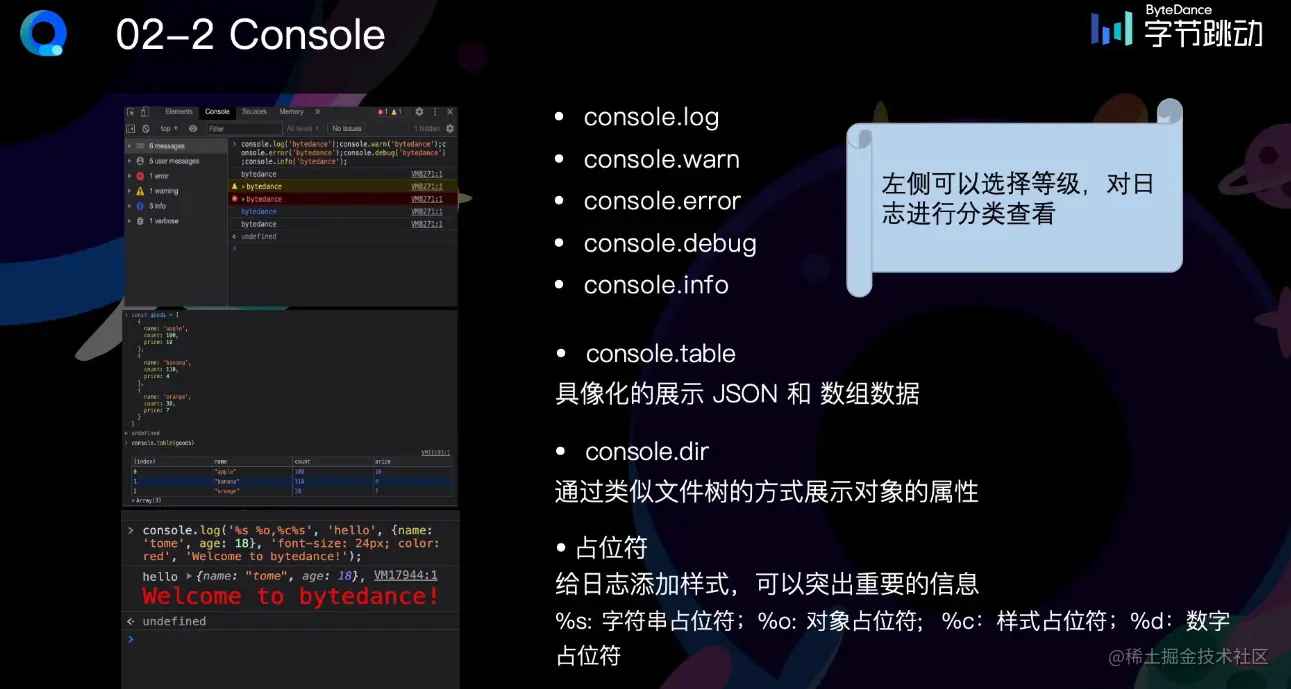
Task: Open VM8271:1 link on red error row
Action: point(427,199)
